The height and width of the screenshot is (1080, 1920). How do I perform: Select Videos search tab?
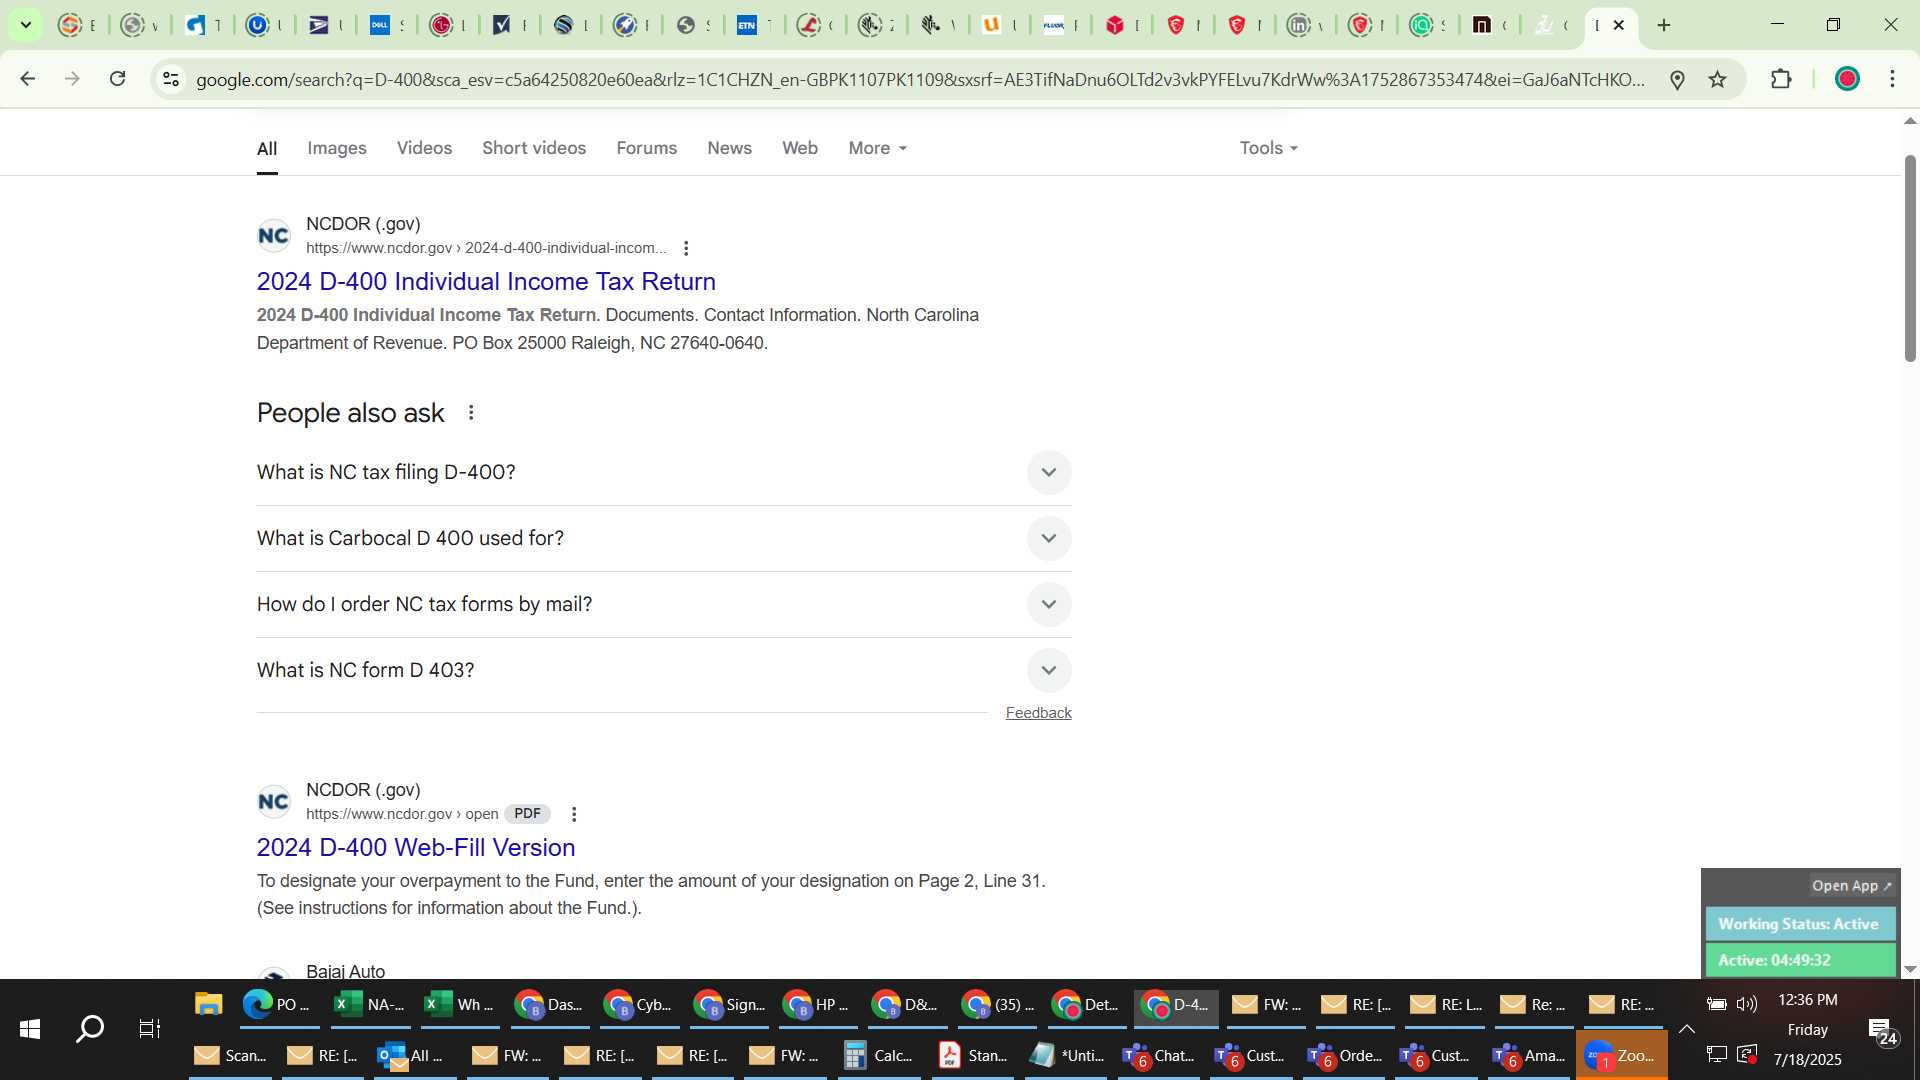tap(424, 148)
